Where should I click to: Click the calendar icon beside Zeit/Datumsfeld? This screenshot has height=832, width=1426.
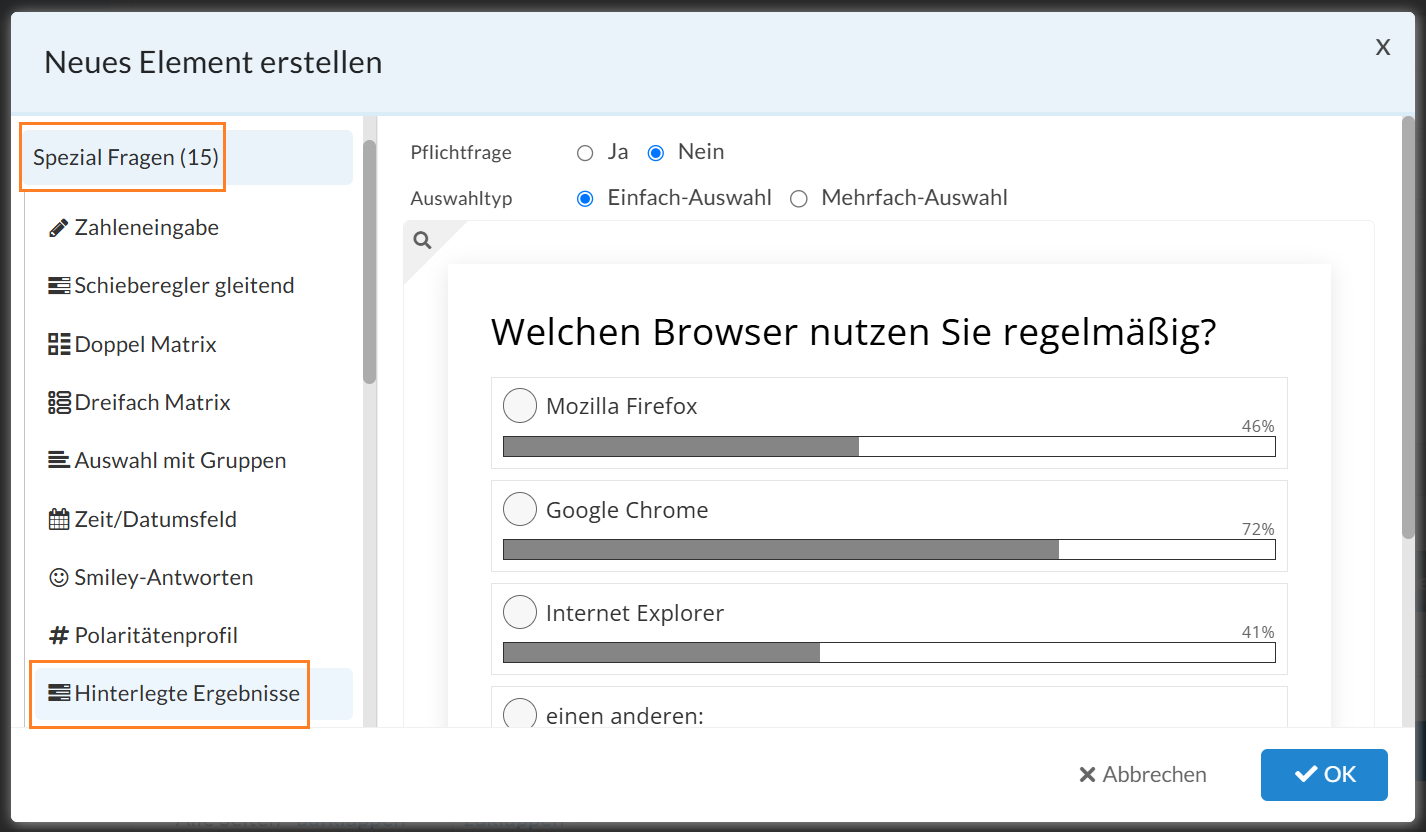click(x=59, y=519)
